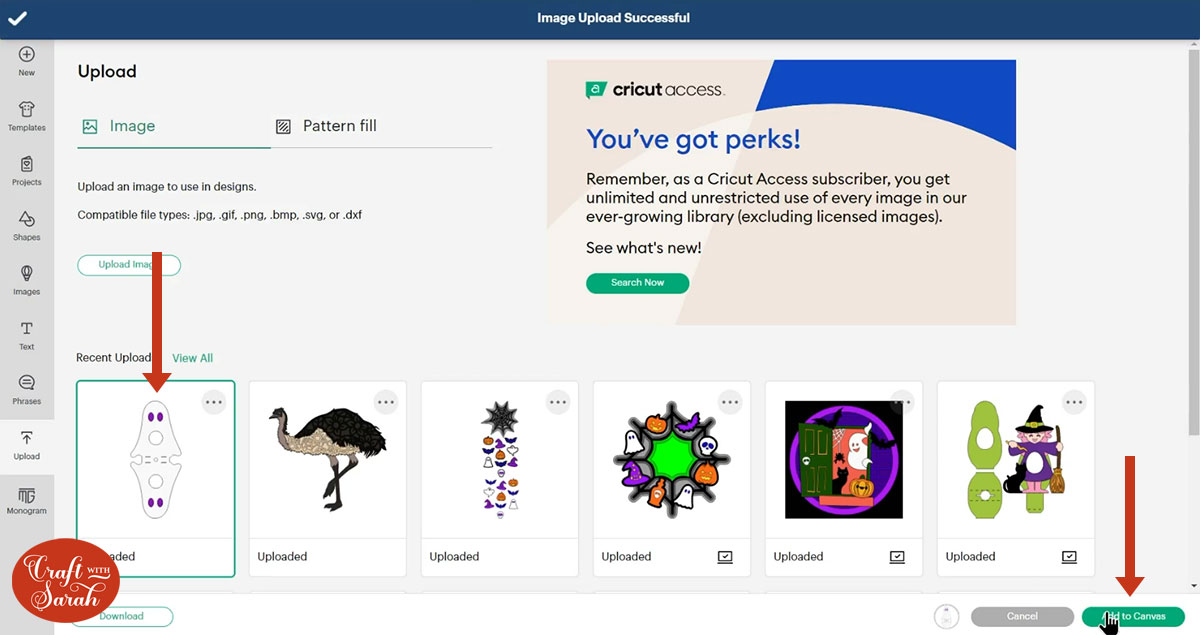Select the Halloween garland upload thumbnail
This screenshot has width=1200, height=635.
point(499,459)
